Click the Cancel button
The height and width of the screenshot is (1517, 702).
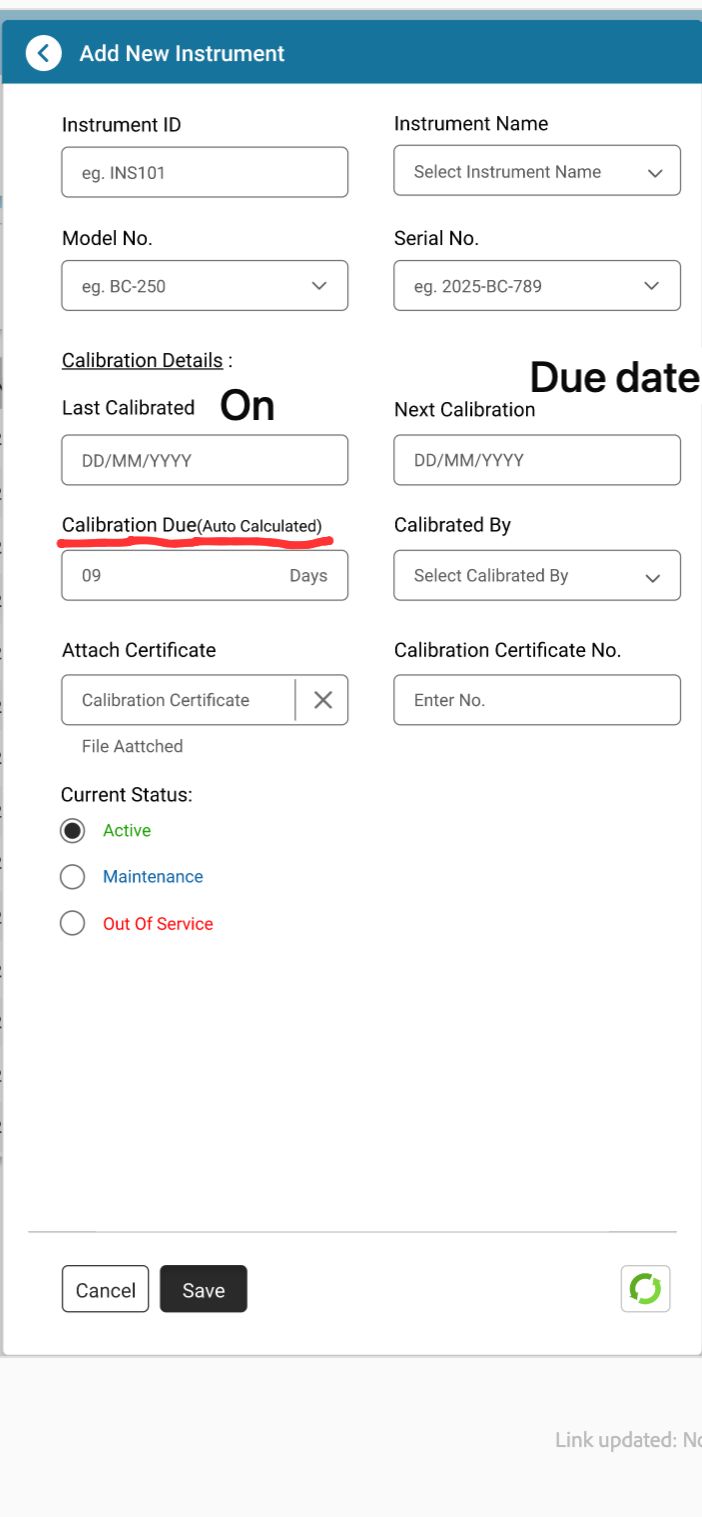click(x=105, y=1290)
